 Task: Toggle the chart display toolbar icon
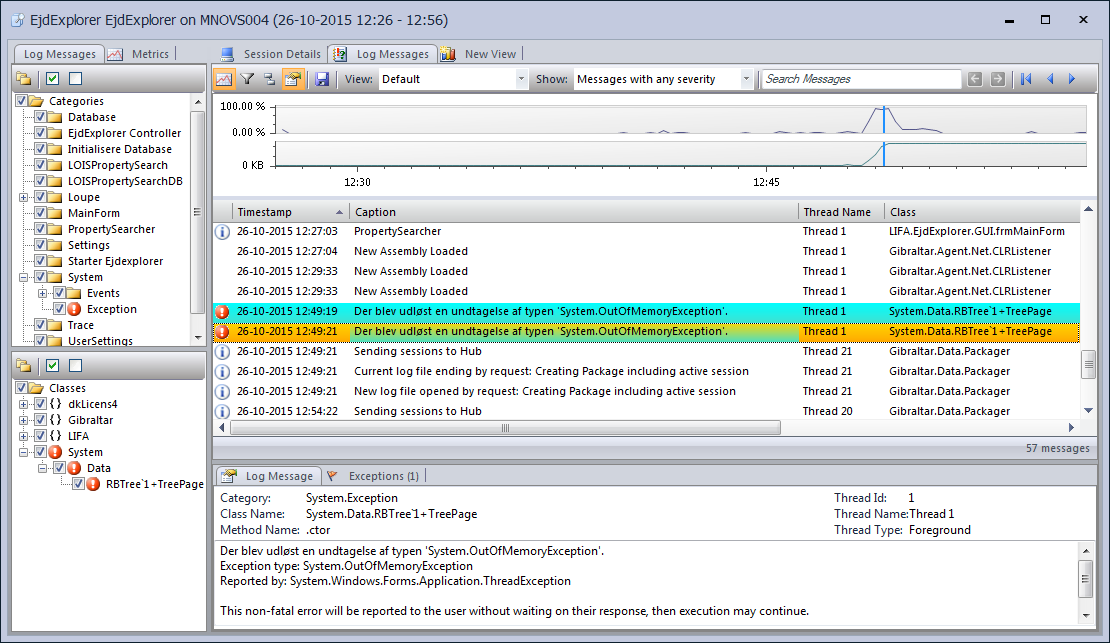click(x=224, y=79)
